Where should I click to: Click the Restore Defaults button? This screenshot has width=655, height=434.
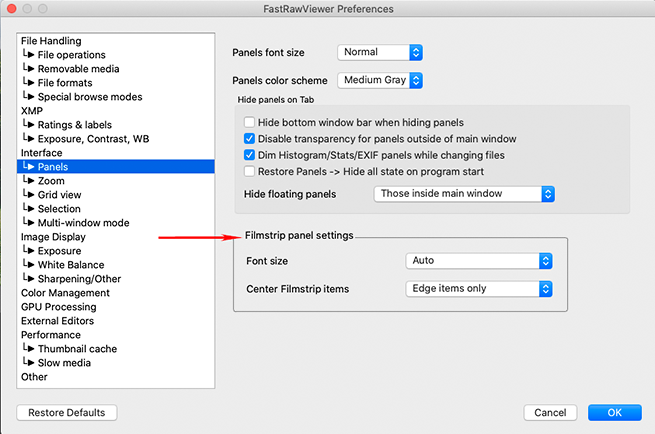[67, 413]
